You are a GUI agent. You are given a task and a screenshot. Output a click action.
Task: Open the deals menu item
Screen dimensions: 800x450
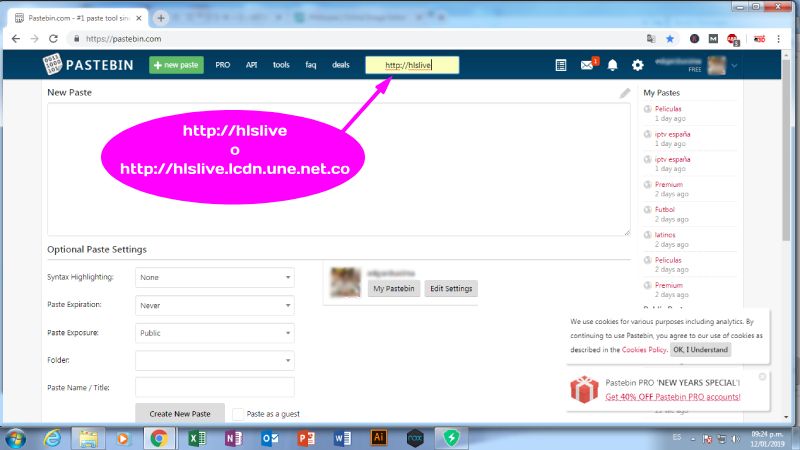pyautogui.click(x=341, y=65)
